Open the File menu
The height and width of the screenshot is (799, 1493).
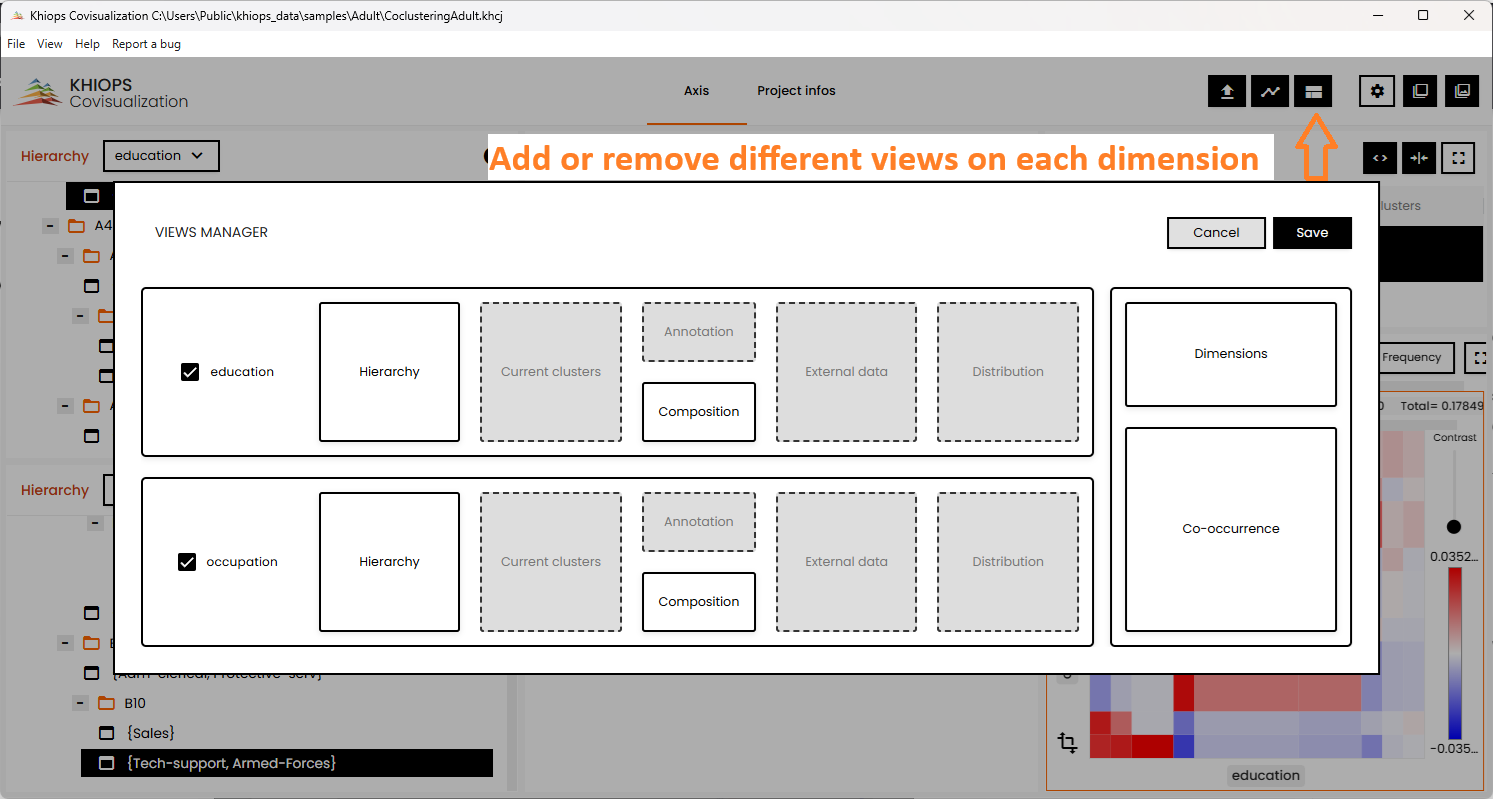point(16,44)
